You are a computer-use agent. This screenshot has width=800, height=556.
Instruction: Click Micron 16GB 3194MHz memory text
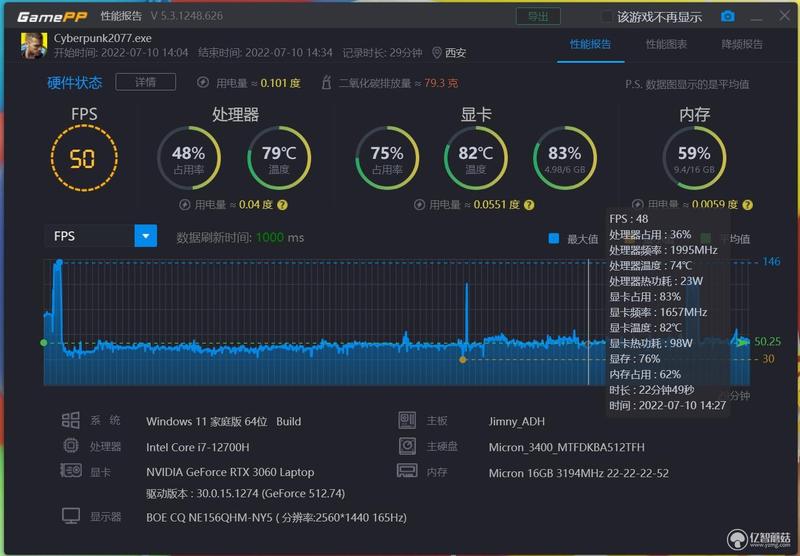click(x=579, y=473)
